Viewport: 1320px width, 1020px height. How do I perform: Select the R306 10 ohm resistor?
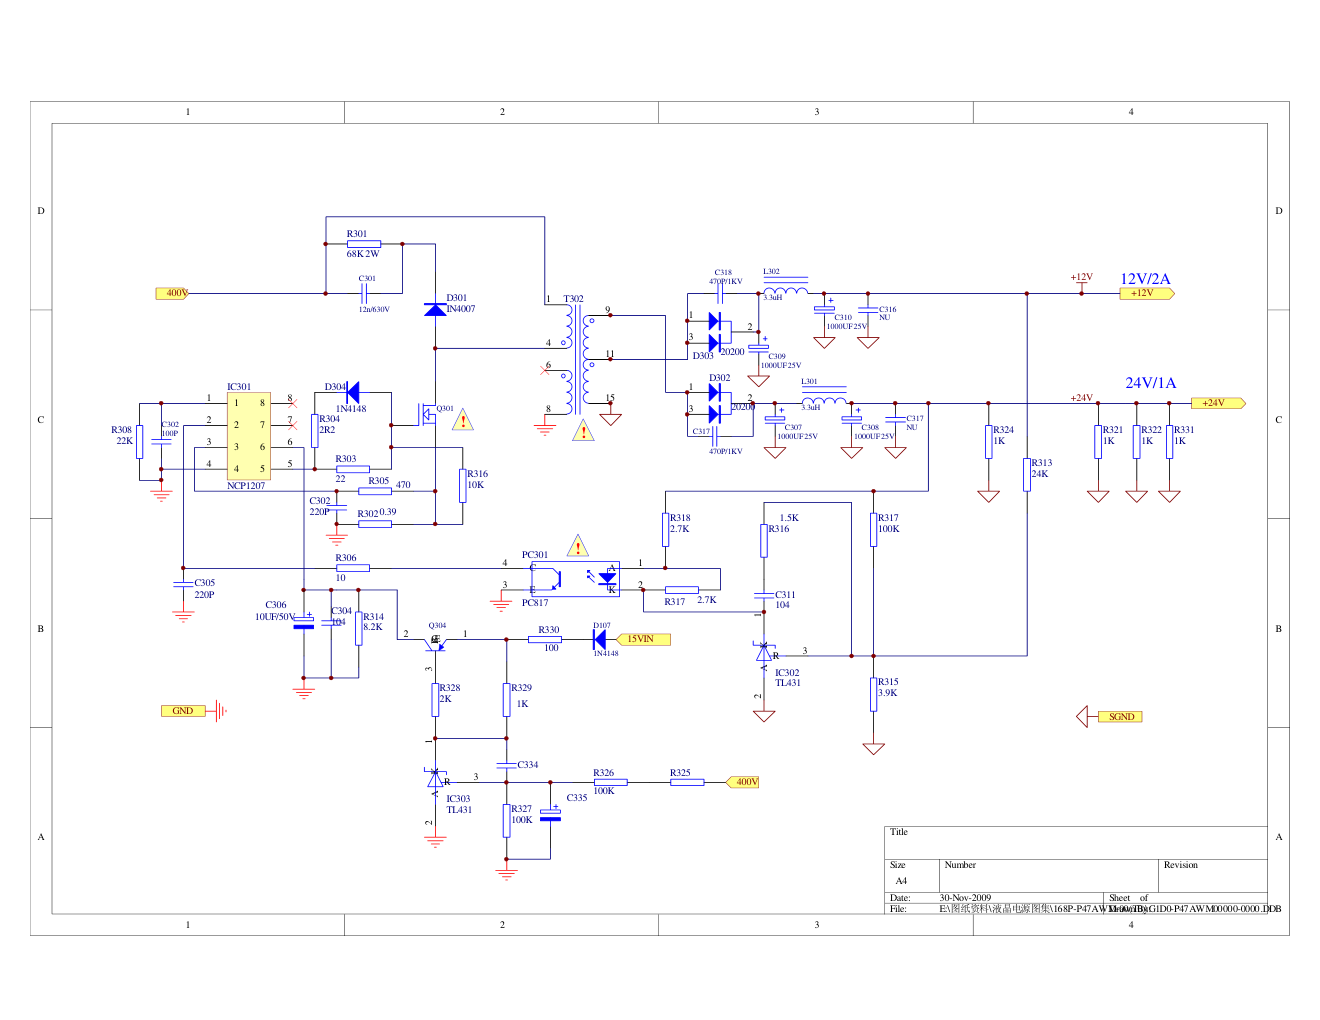tap(353, 567)
